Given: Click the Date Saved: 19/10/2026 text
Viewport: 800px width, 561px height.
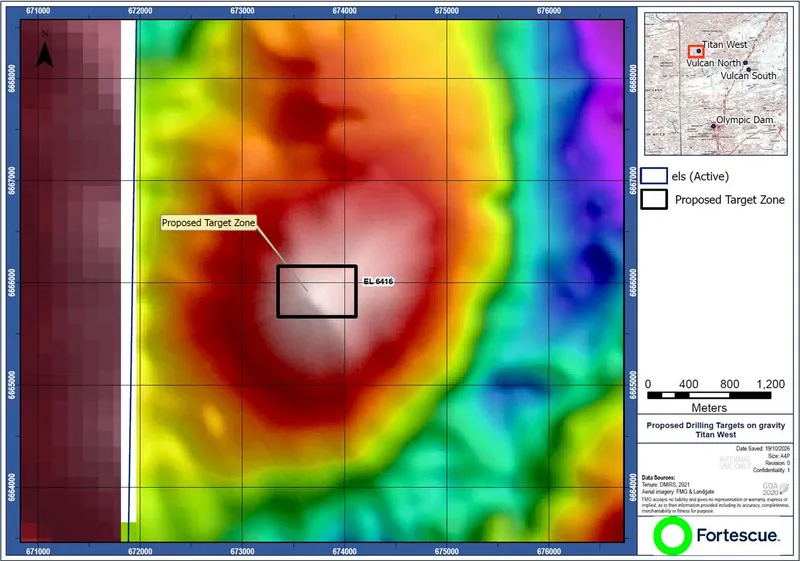Looking at the screenshot, I should (x=763, y=449).
